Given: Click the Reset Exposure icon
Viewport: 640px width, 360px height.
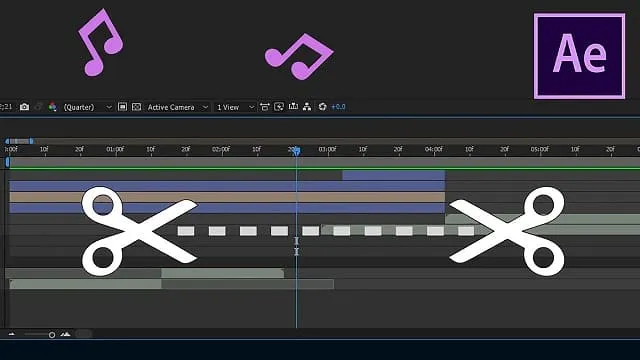Looking at the screenshot, I should point(322,107).
